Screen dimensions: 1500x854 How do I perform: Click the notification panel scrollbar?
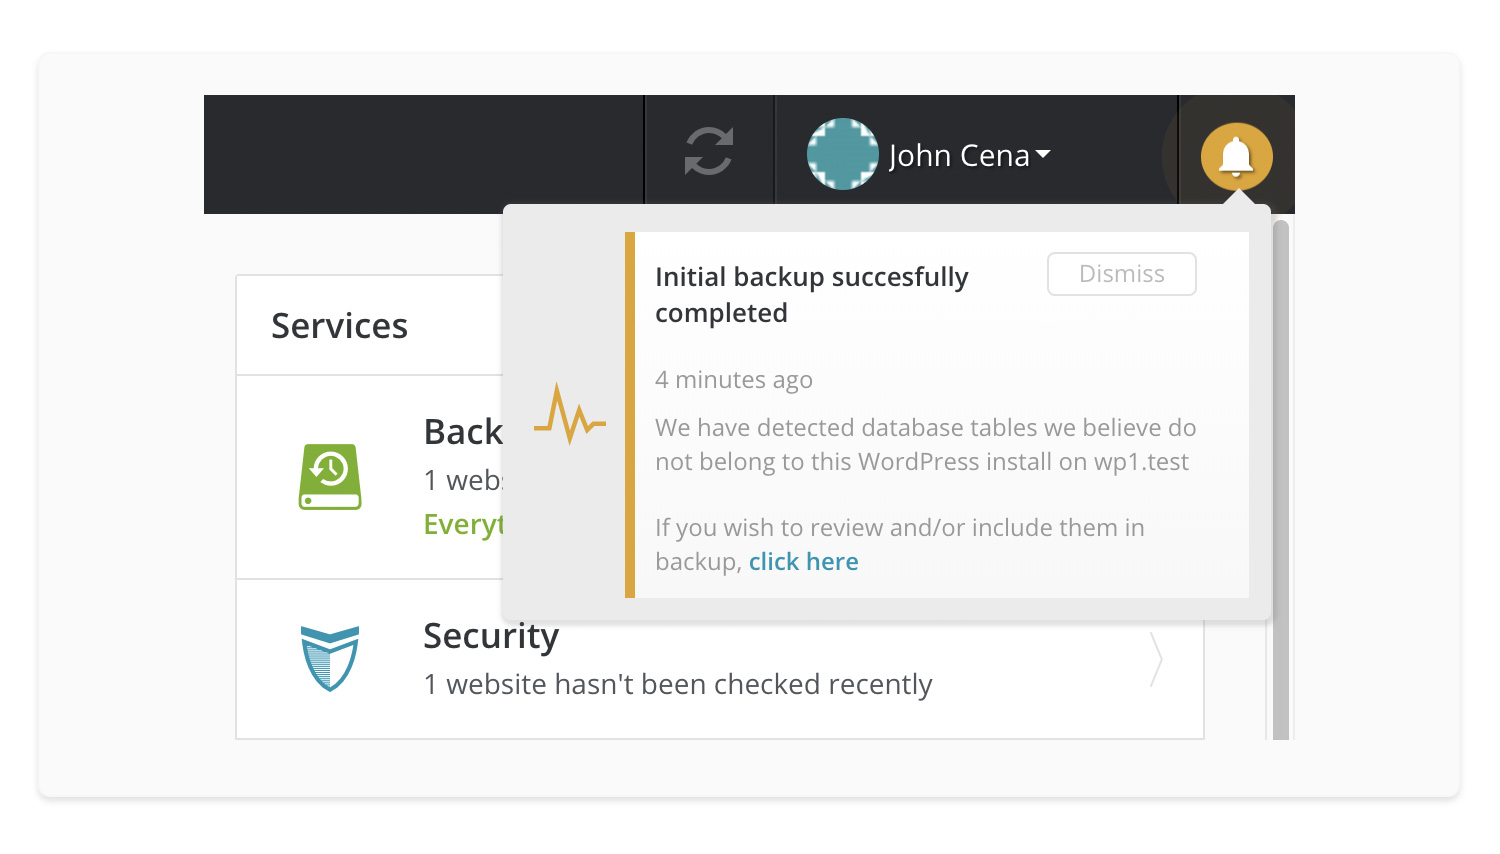(1281, 480)
